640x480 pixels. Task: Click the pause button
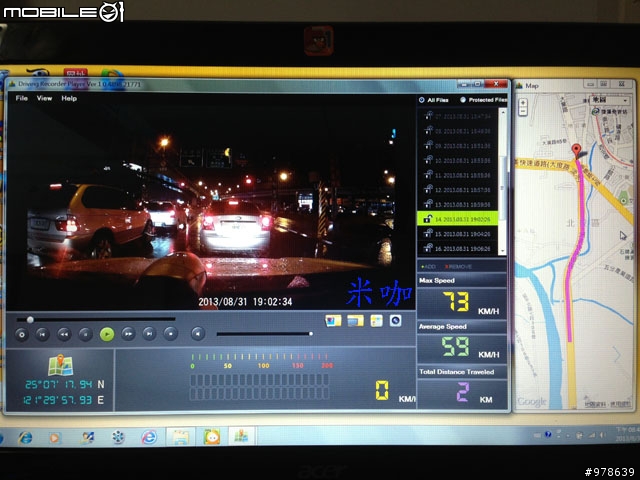tap(85, 334)
